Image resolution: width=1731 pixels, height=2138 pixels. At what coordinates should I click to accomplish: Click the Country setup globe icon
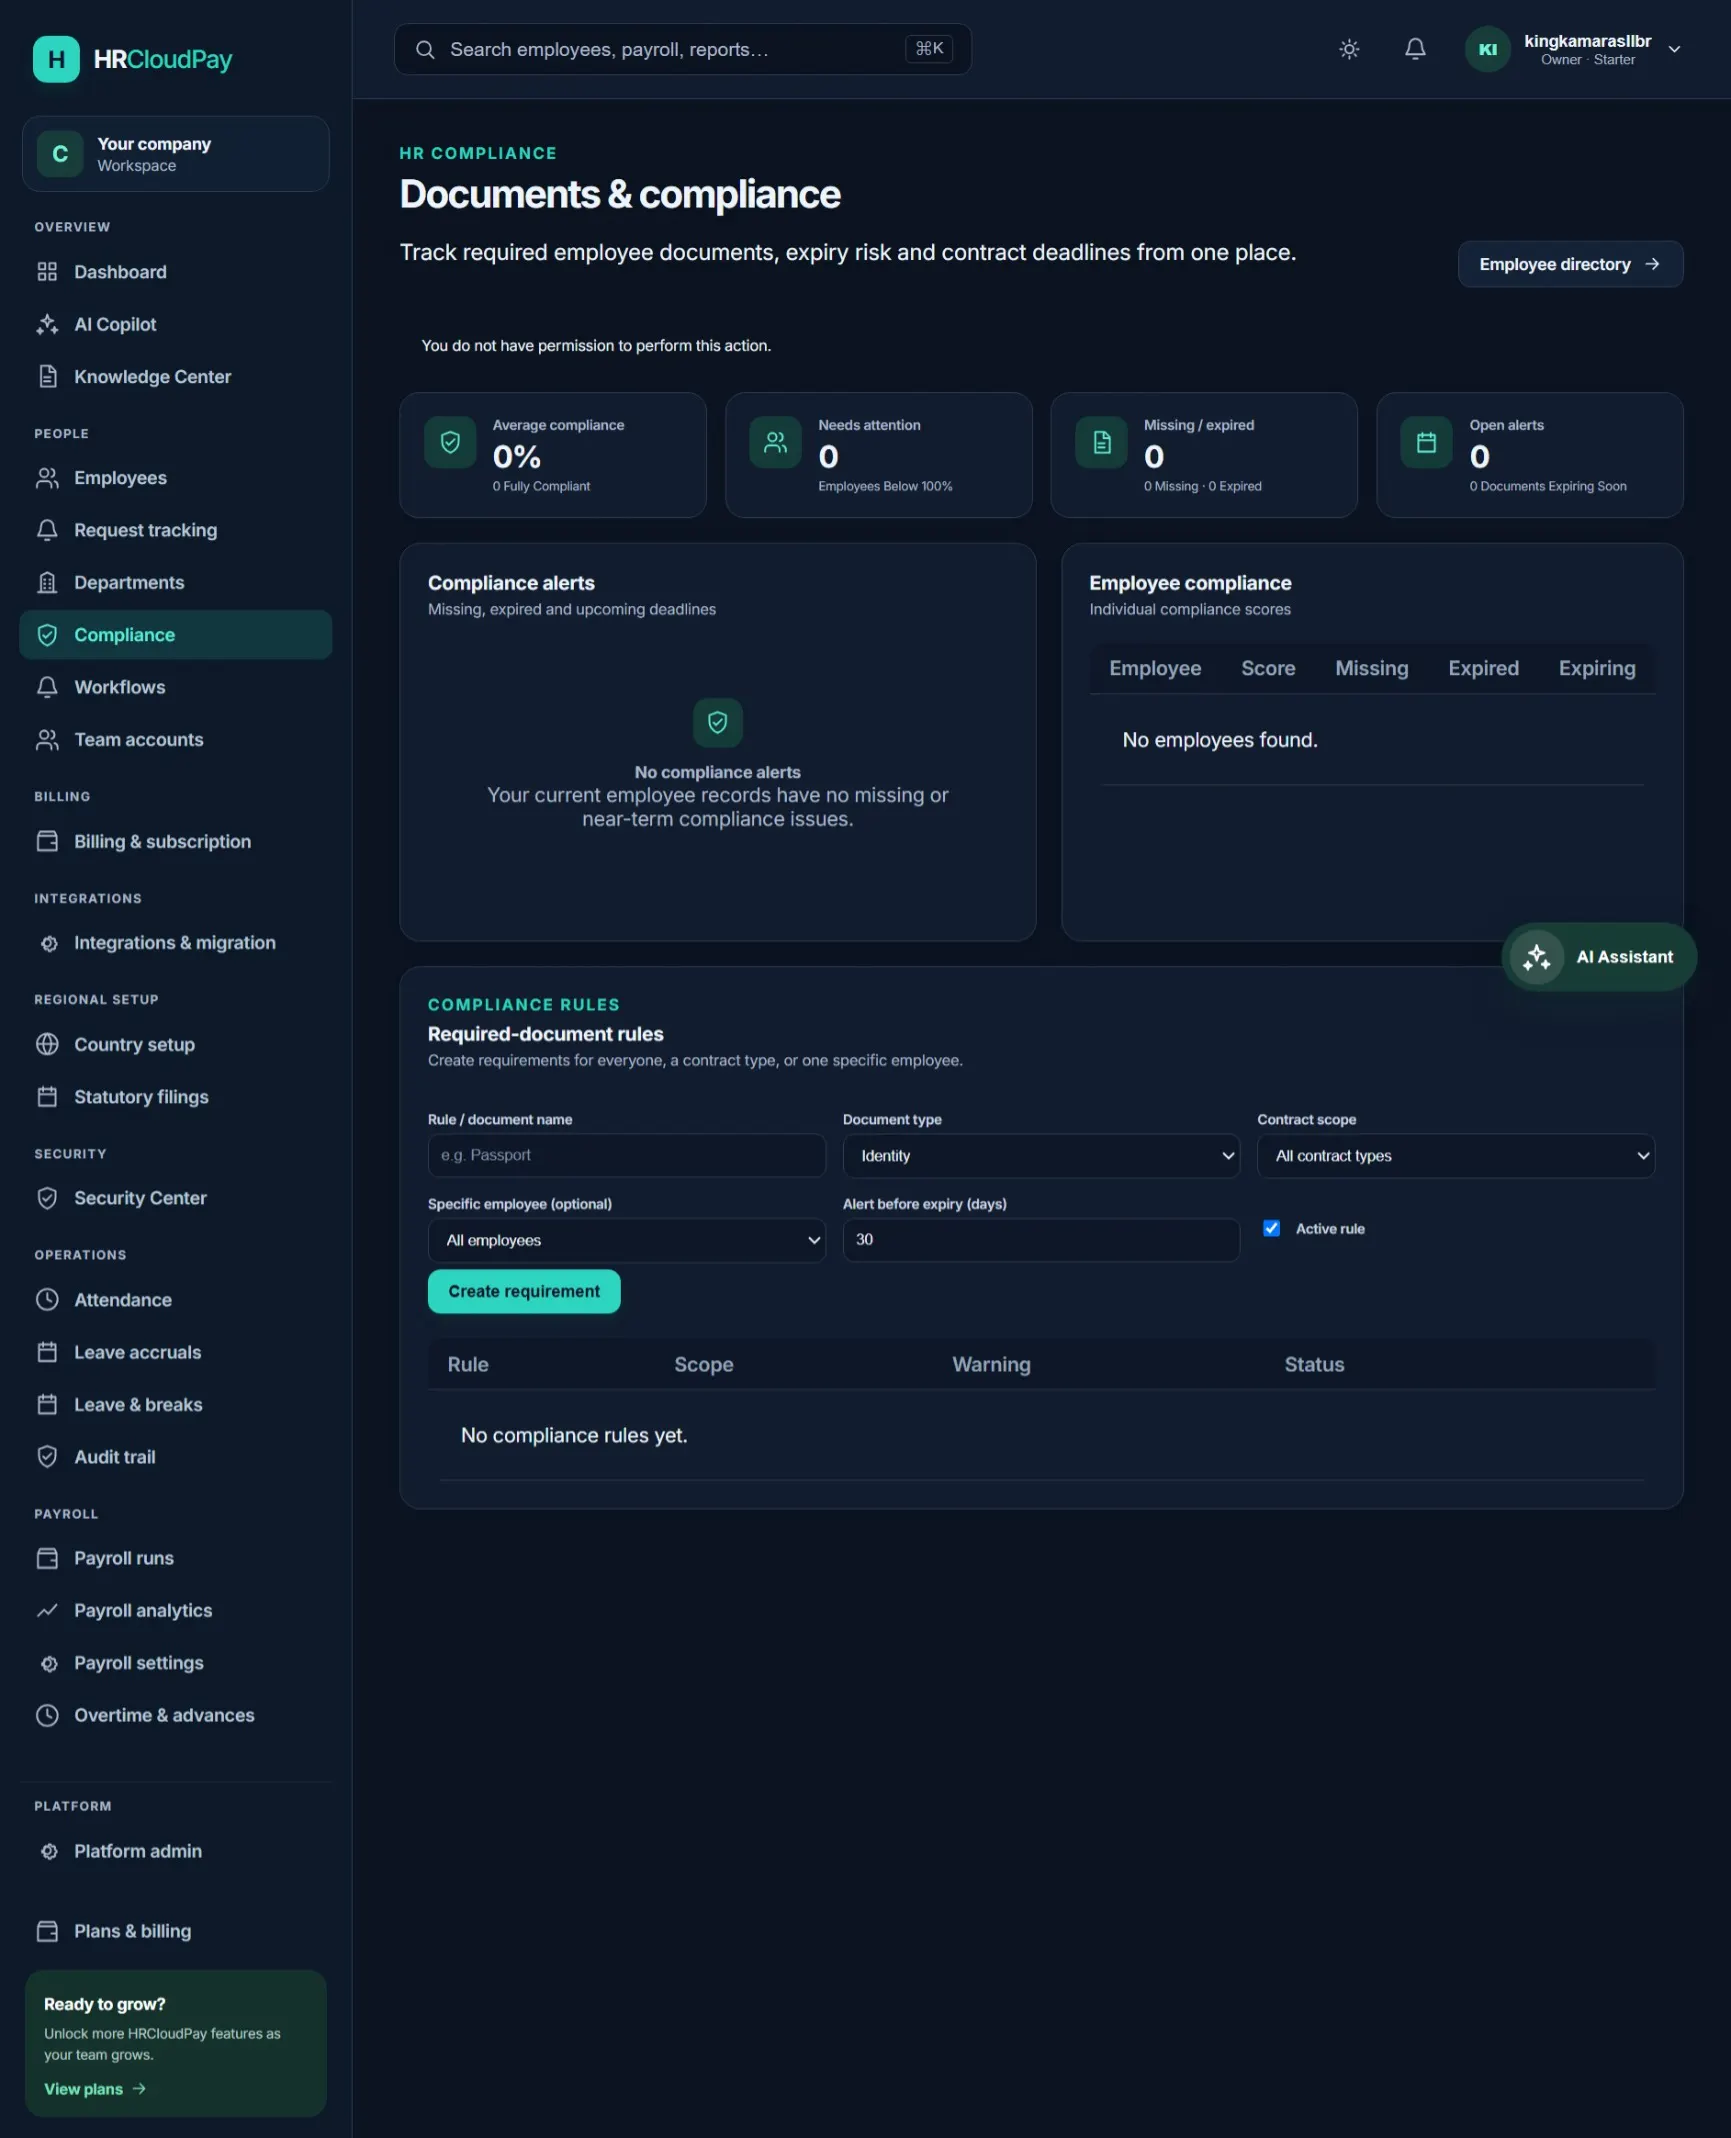point(47,1044)
